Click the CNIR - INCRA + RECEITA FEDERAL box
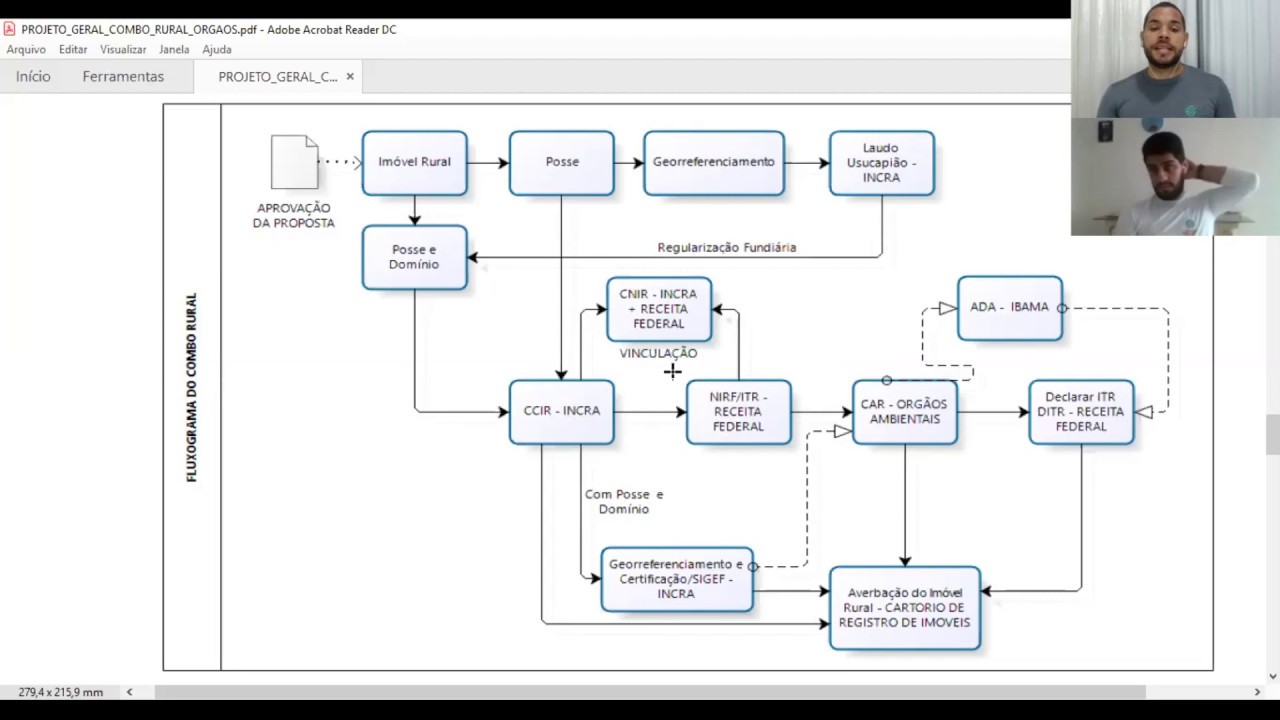Screen dimensions: 1280x720 click(659, 309)
